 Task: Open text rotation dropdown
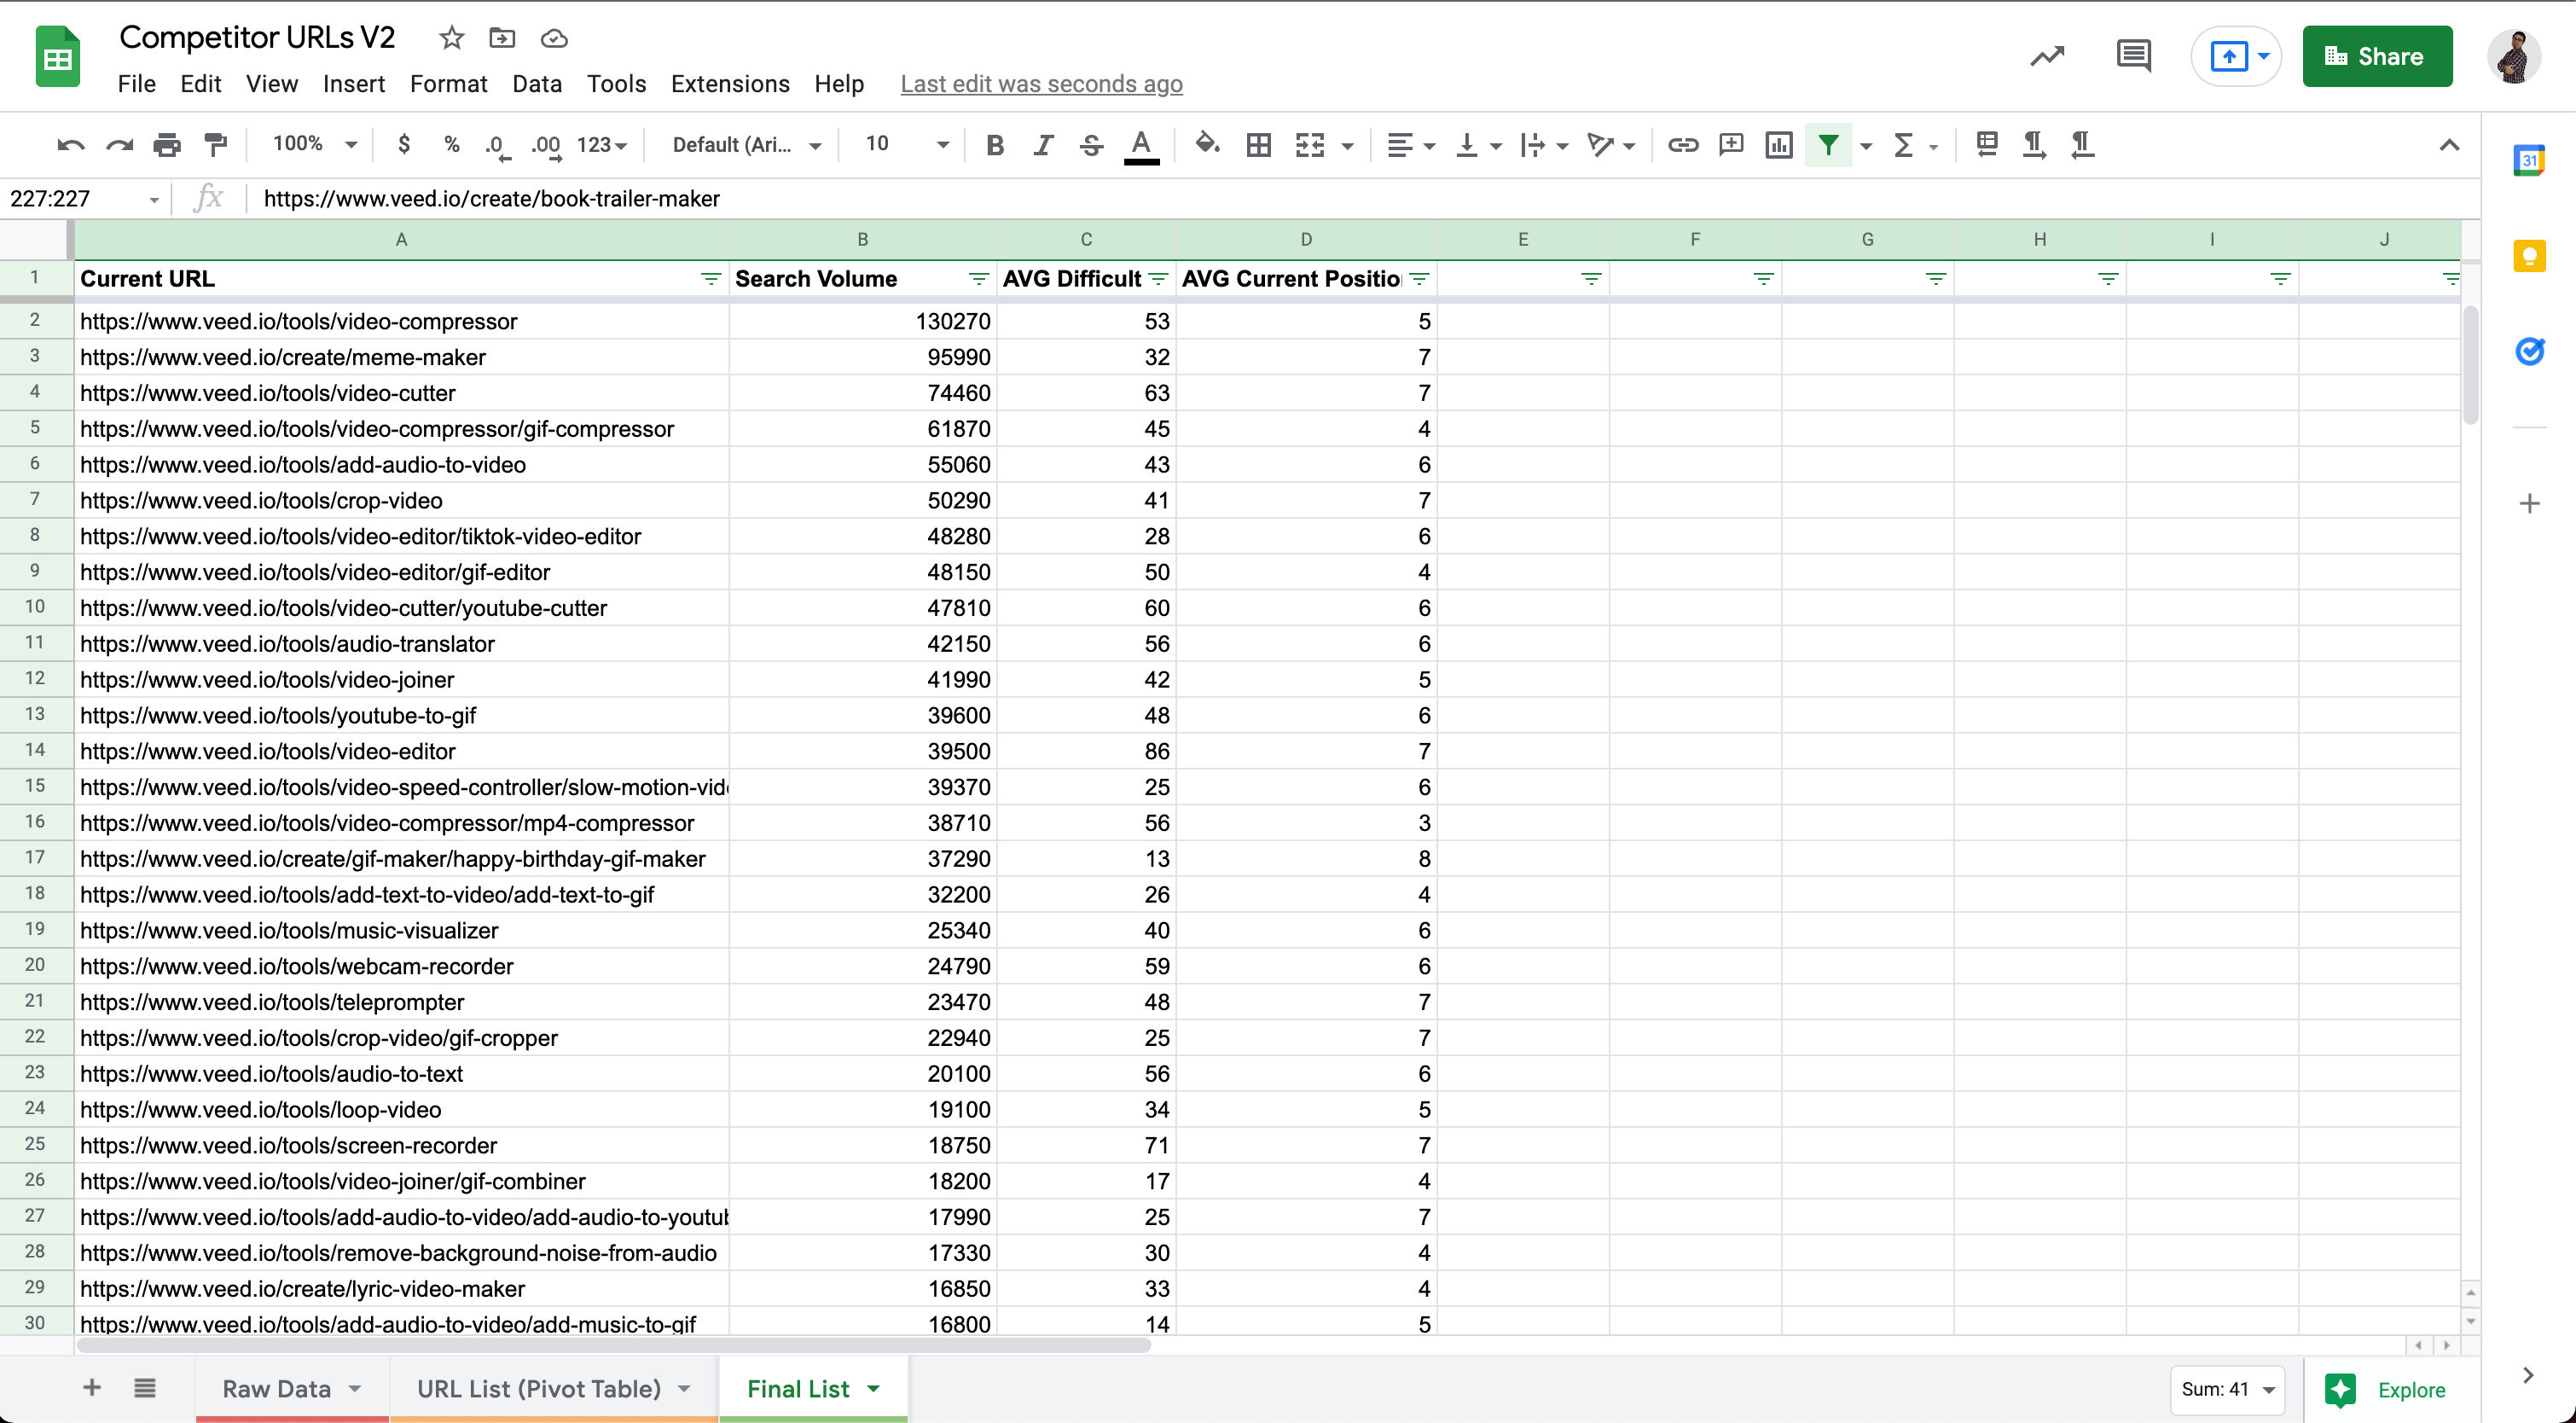pyautogui.click(x=1611, y=145)
